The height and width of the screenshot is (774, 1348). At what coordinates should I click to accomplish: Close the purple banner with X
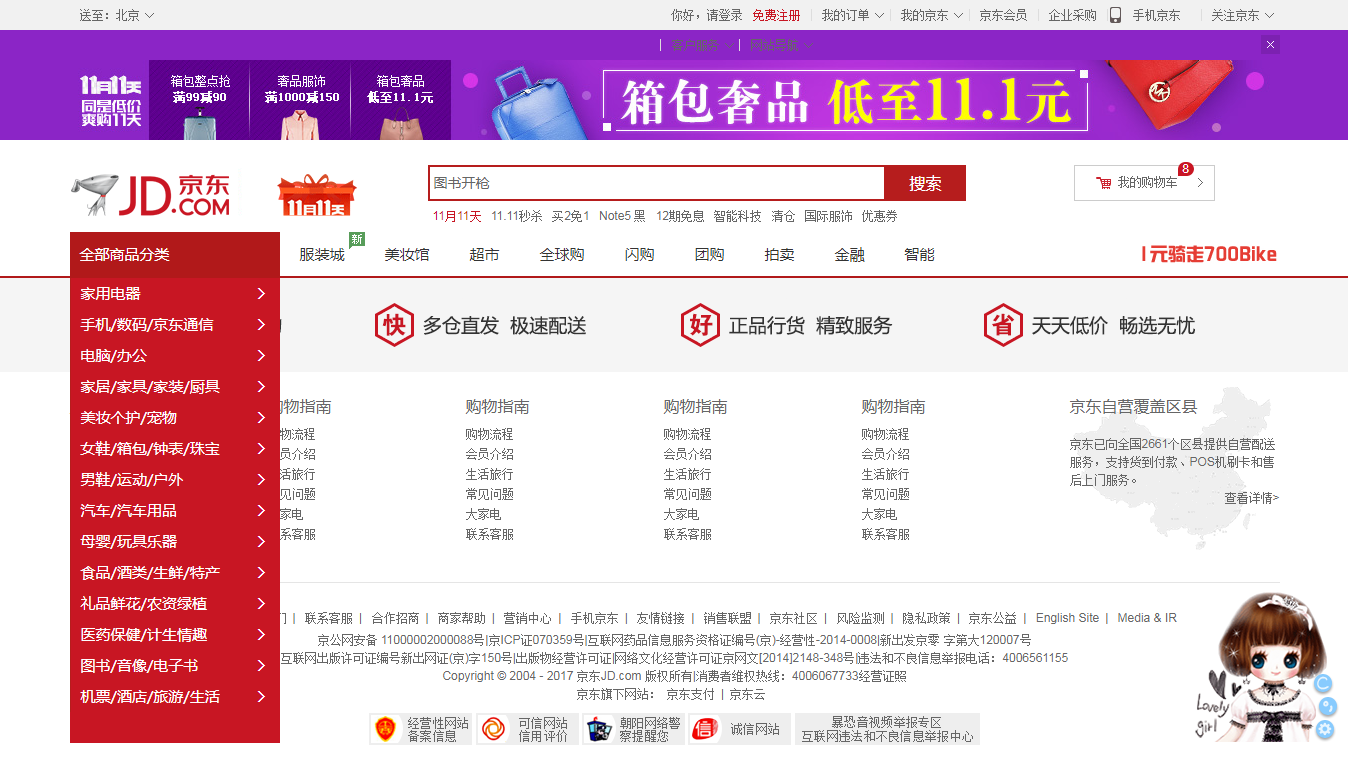1271,45
